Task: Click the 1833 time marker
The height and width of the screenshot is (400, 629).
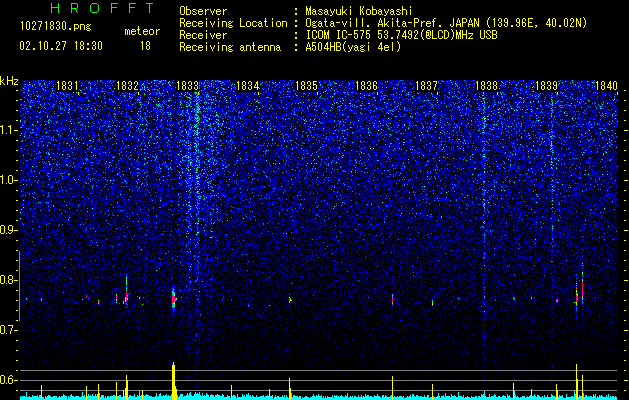Action: (x=187, y=86)
